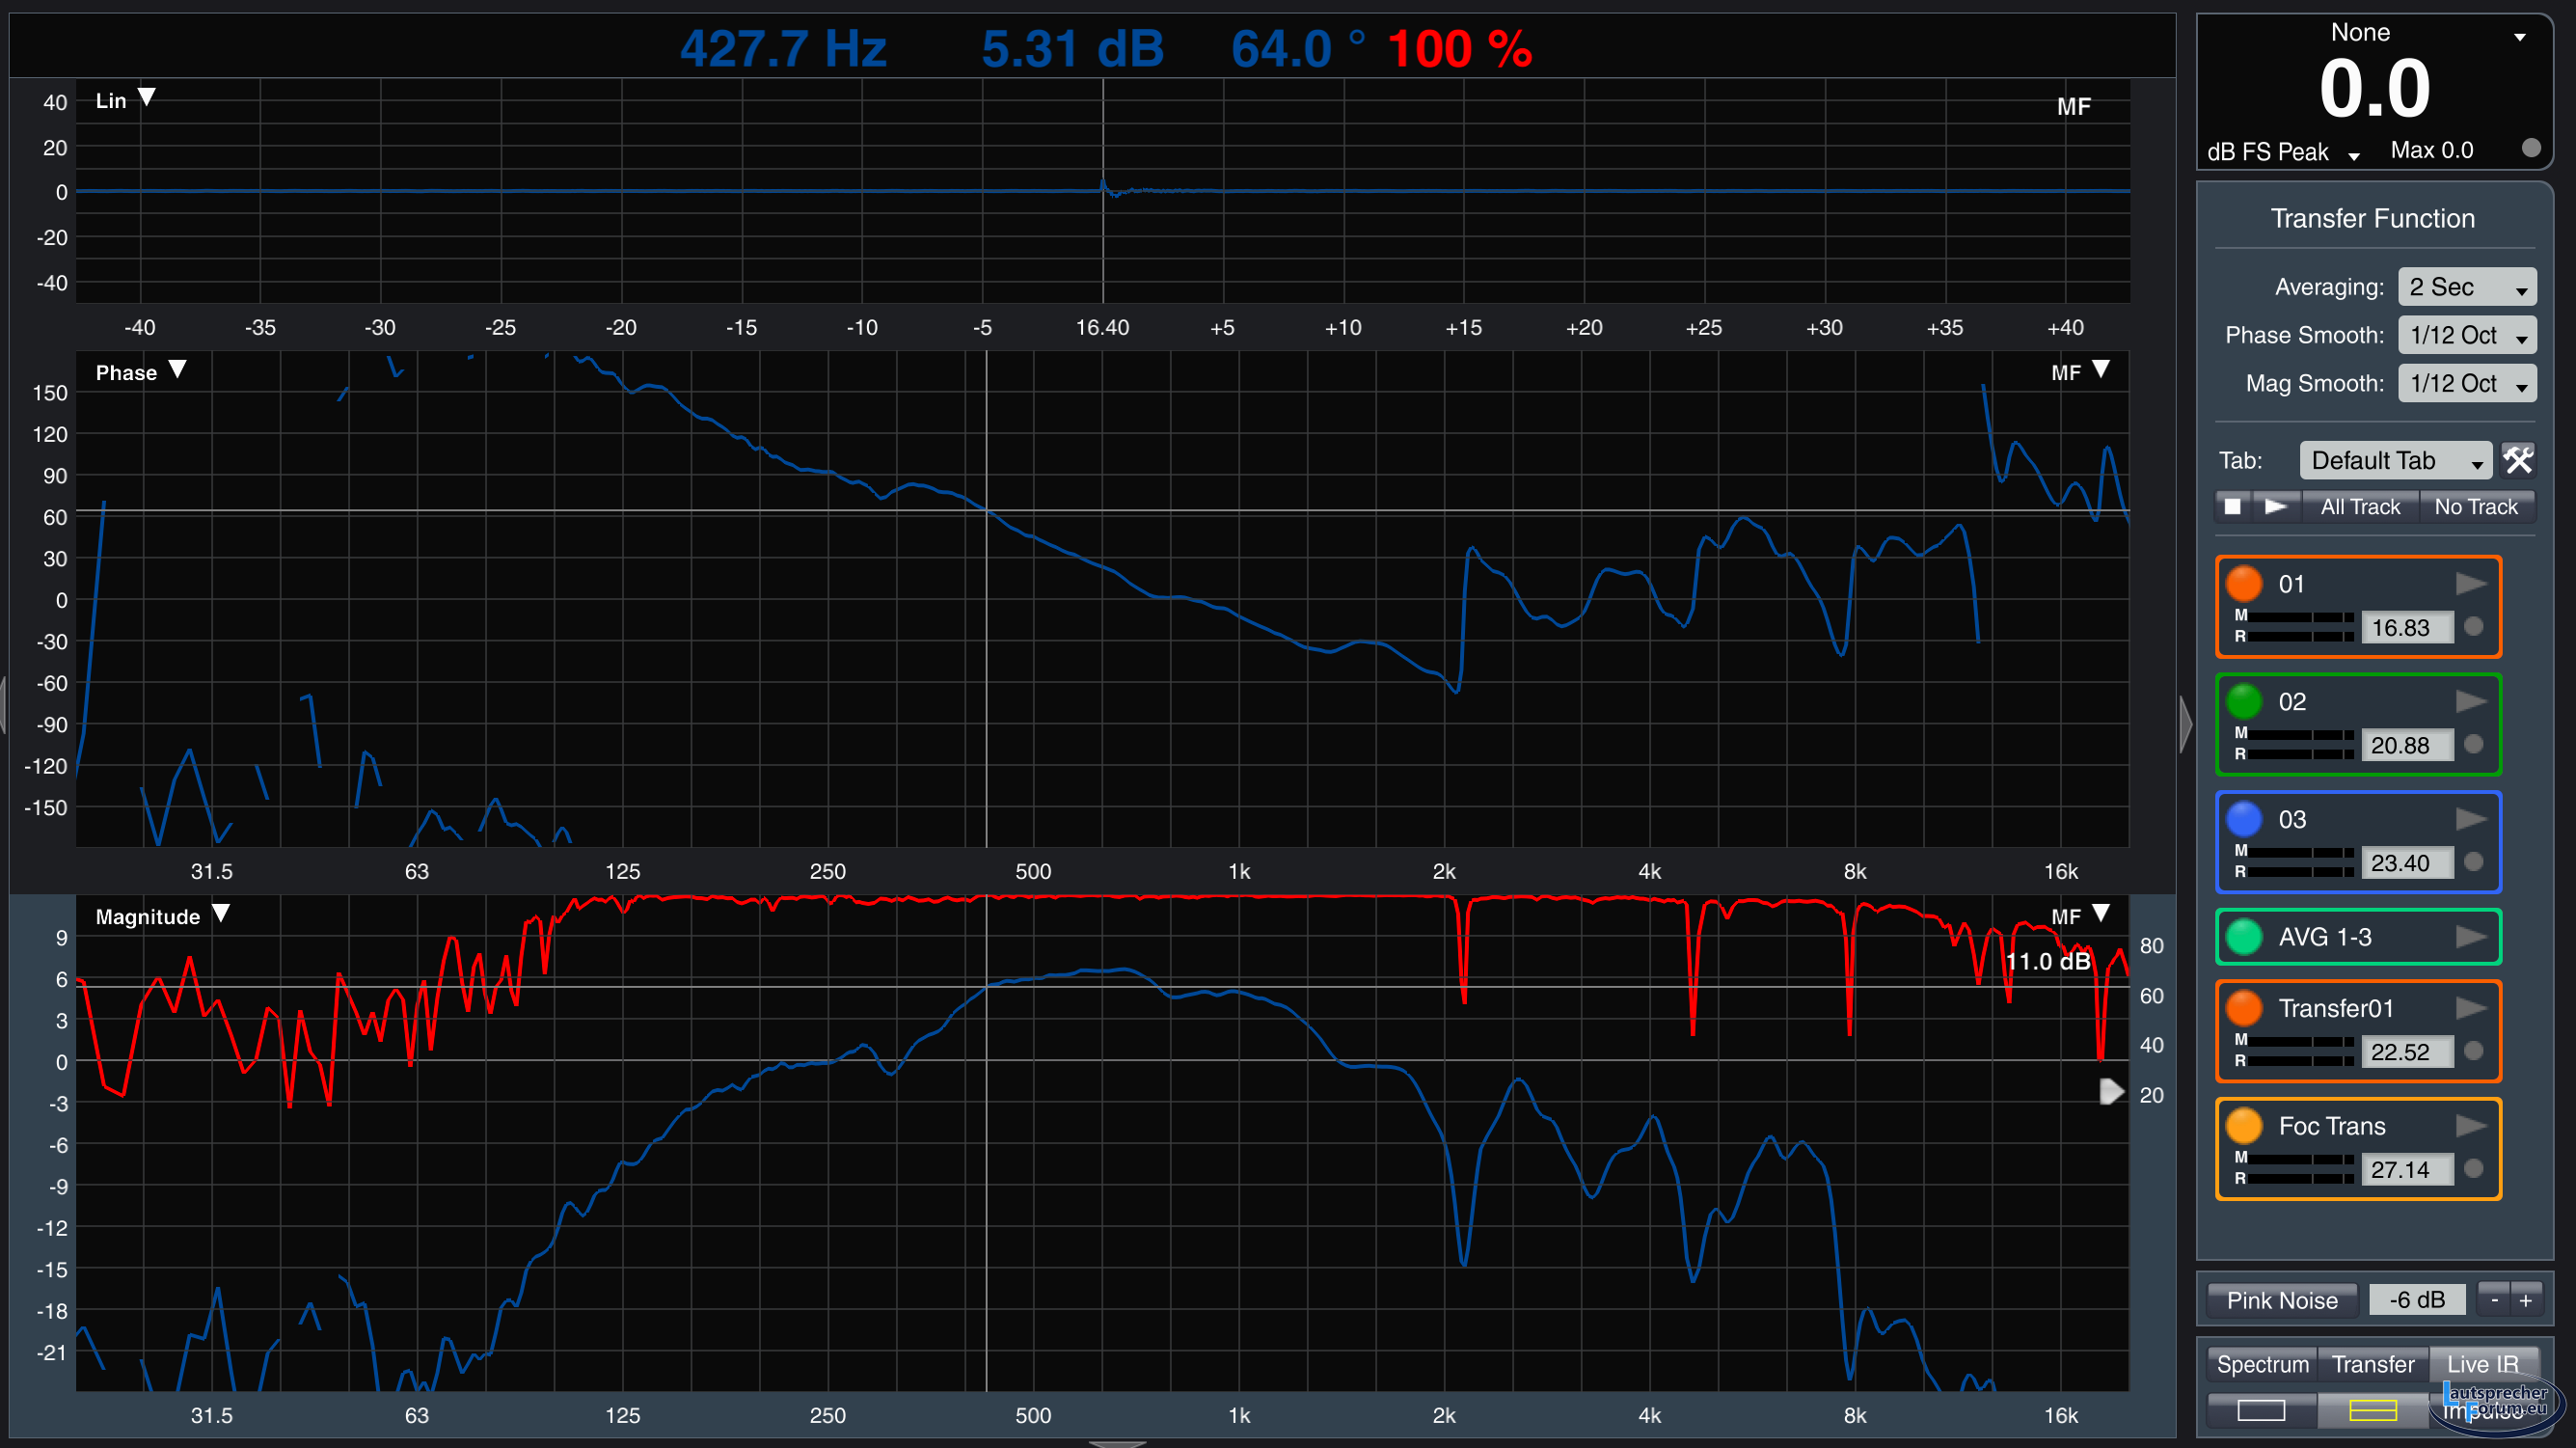
Task: Expand the Default Tab dropdown
Action: (2395, 460)
